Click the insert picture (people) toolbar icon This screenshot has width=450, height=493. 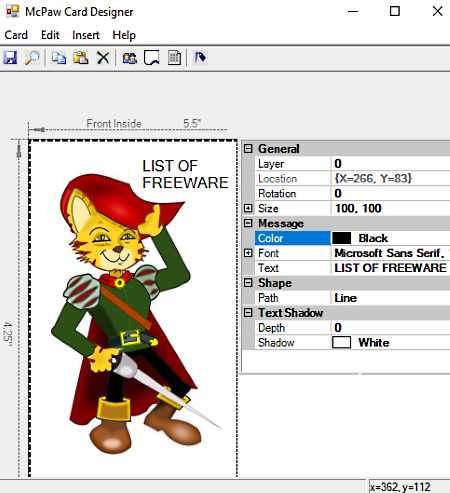[130, 58]
